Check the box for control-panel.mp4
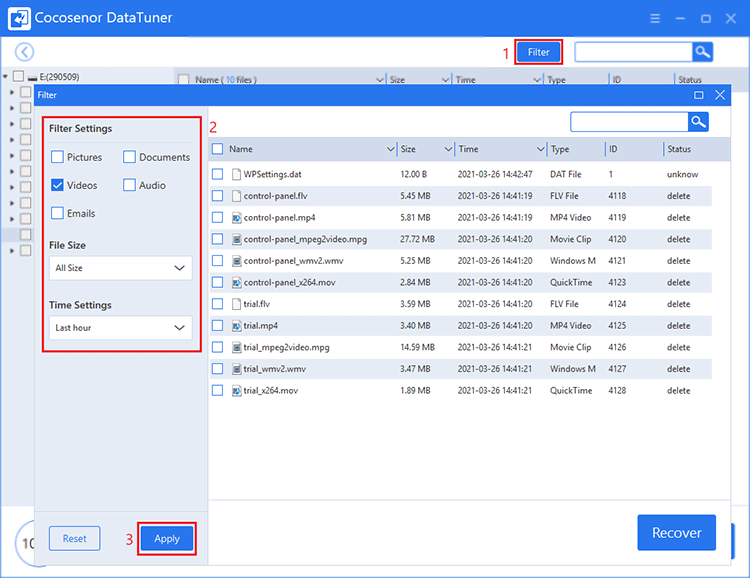This screenshot has height=578, width=750. point(218,218)
